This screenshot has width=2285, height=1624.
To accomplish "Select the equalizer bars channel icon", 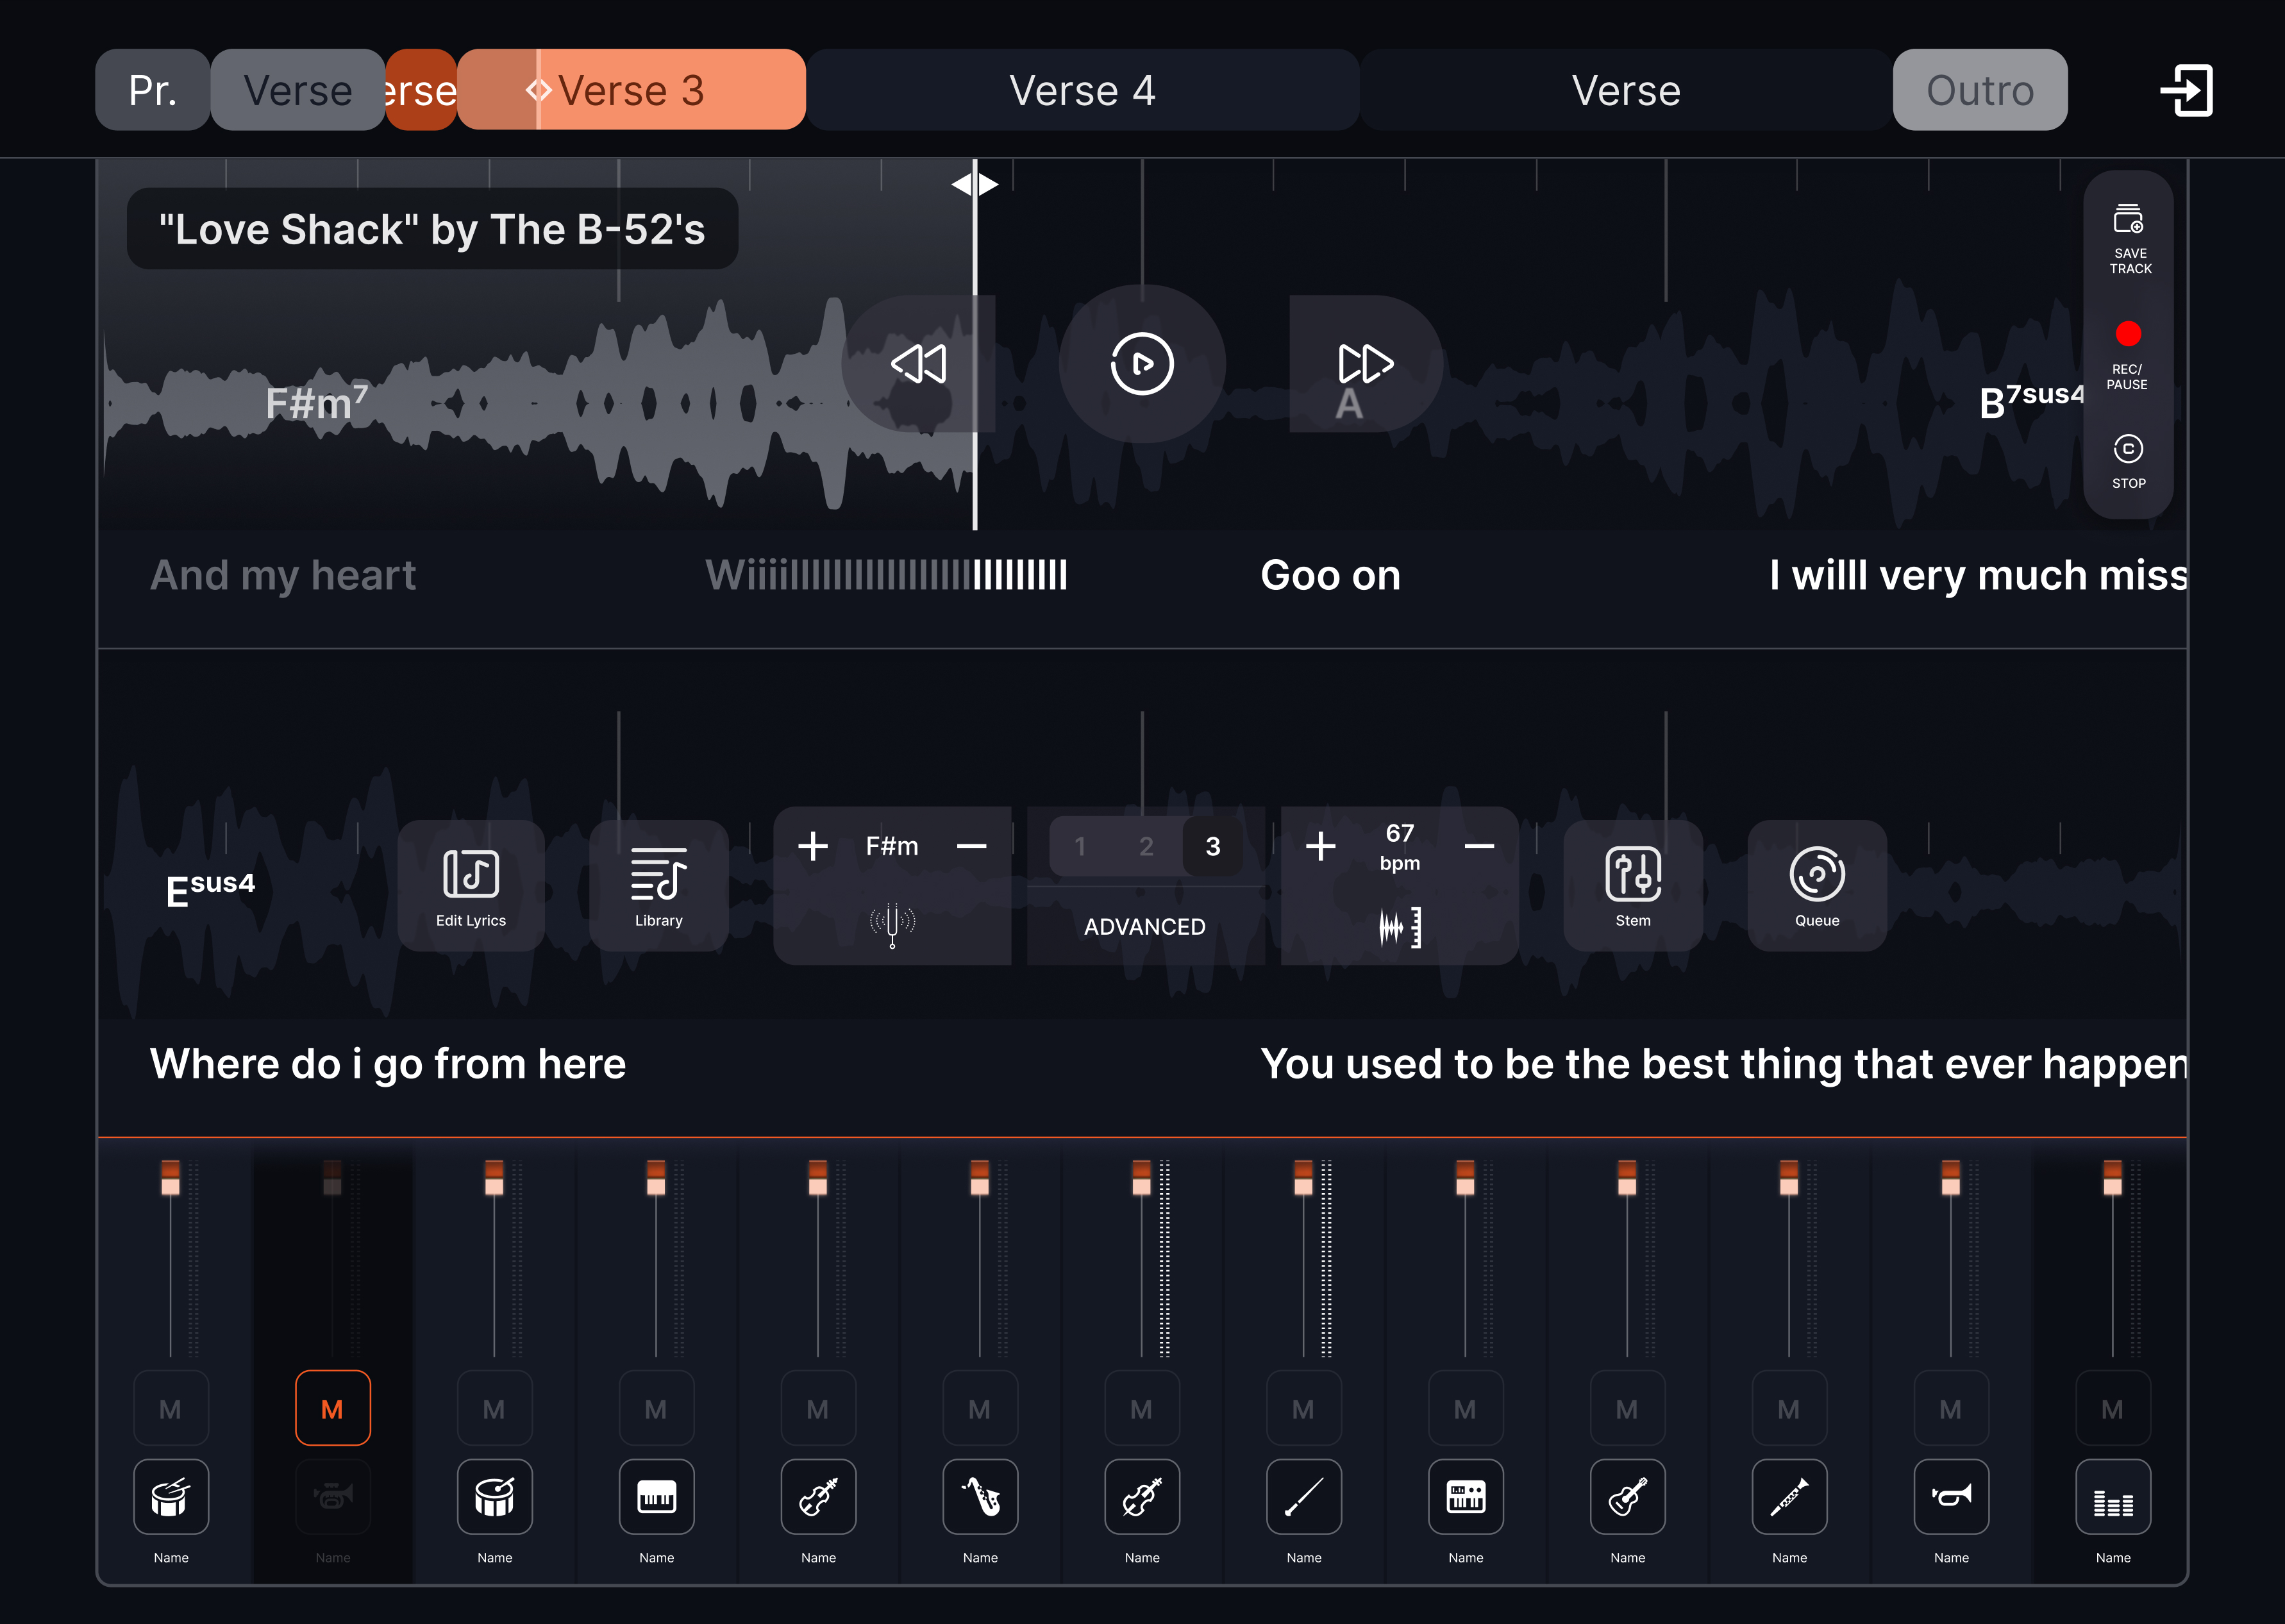I will tap(2113, 1496).
